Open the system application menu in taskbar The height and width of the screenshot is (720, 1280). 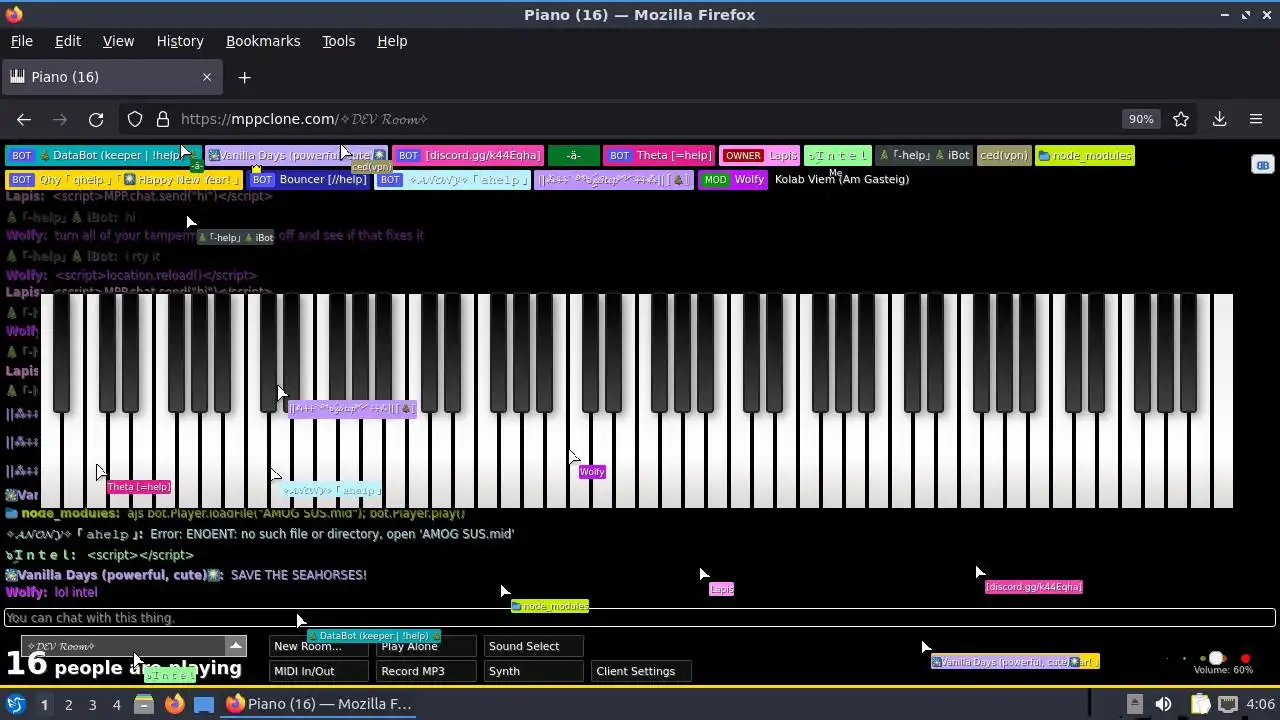pos(16,704)
